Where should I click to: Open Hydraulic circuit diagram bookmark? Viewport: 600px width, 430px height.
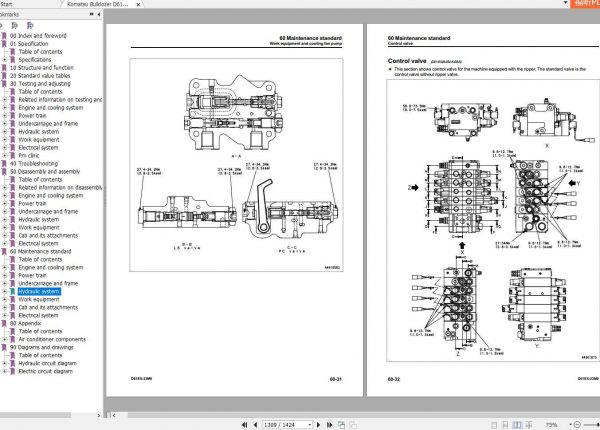tap(48, 363)
